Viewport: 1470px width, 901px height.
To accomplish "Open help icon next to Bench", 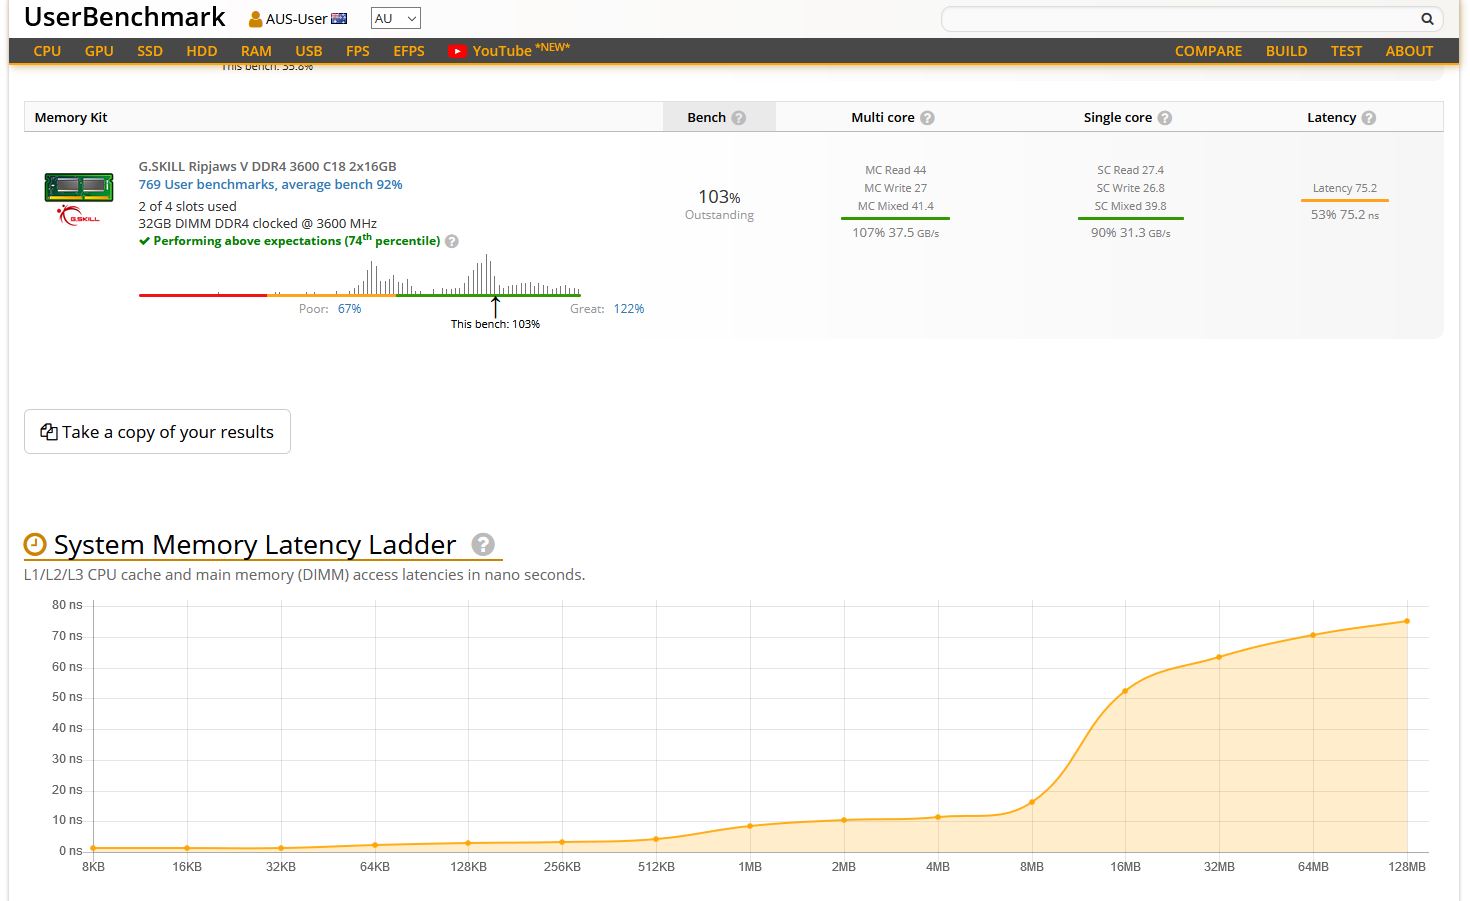I will tap(739, 118).
